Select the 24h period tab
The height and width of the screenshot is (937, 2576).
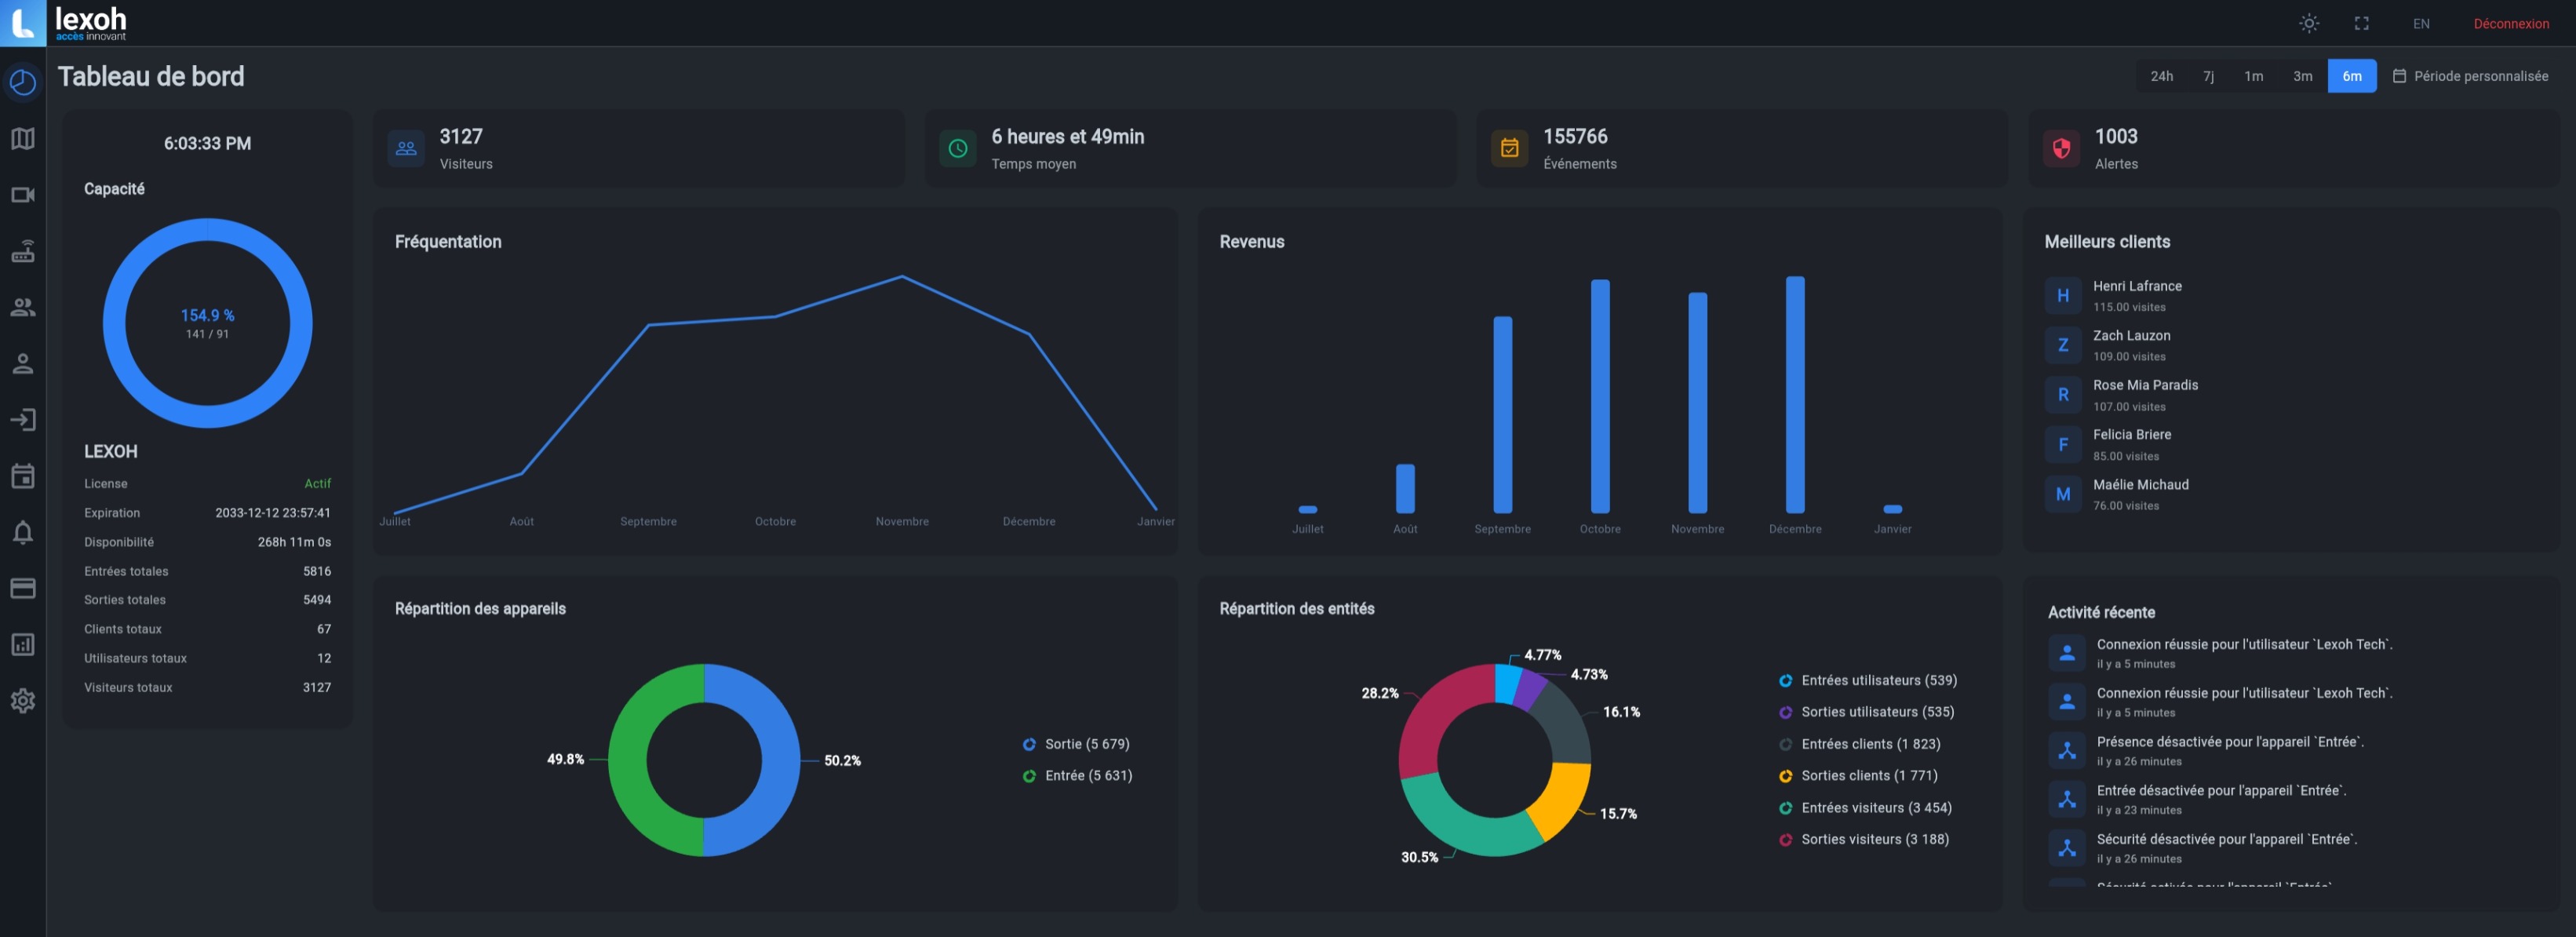[x=2161, y=76]
